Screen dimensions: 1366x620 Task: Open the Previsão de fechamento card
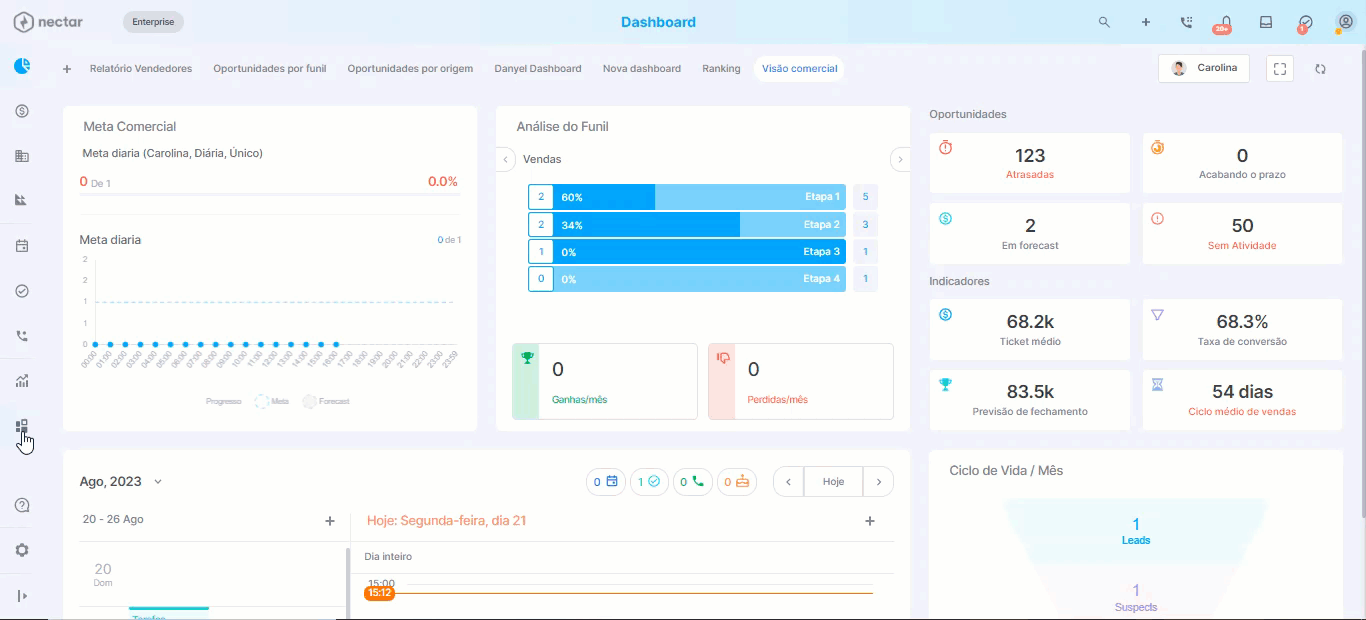click(x=1030, y=400)
